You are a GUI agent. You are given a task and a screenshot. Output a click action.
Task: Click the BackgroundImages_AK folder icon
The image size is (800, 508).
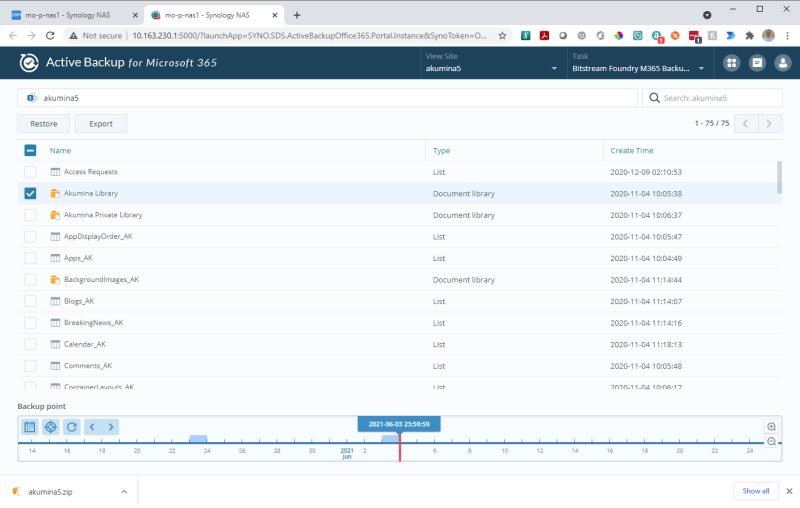[55, 280]
